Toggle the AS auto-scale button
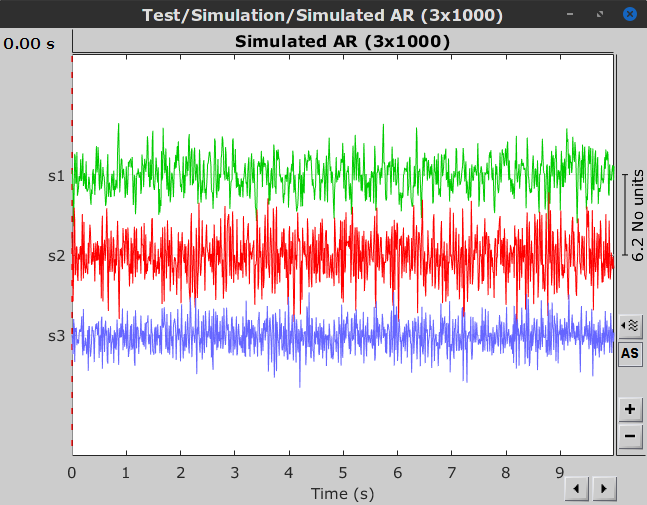The image size is (647, 505). point(630,353)
